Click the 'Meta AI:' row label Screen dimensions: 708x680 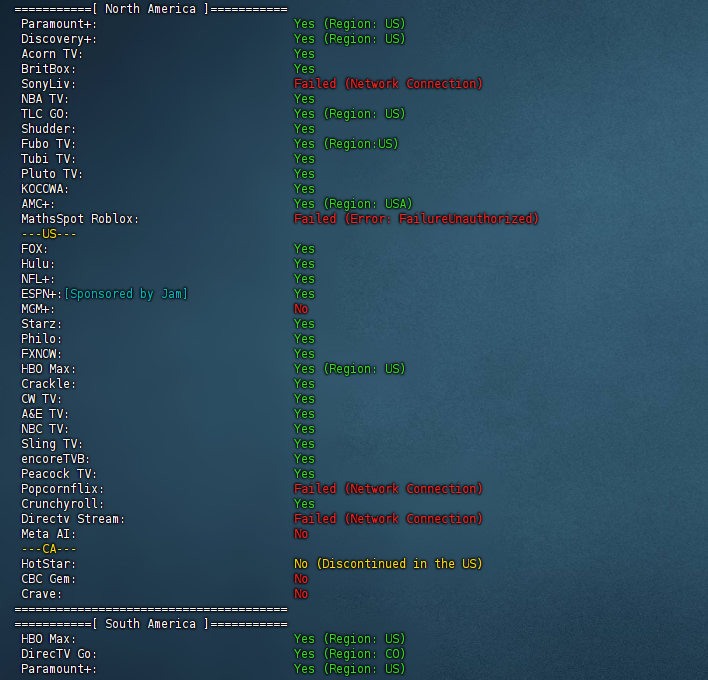pos(48,534)
